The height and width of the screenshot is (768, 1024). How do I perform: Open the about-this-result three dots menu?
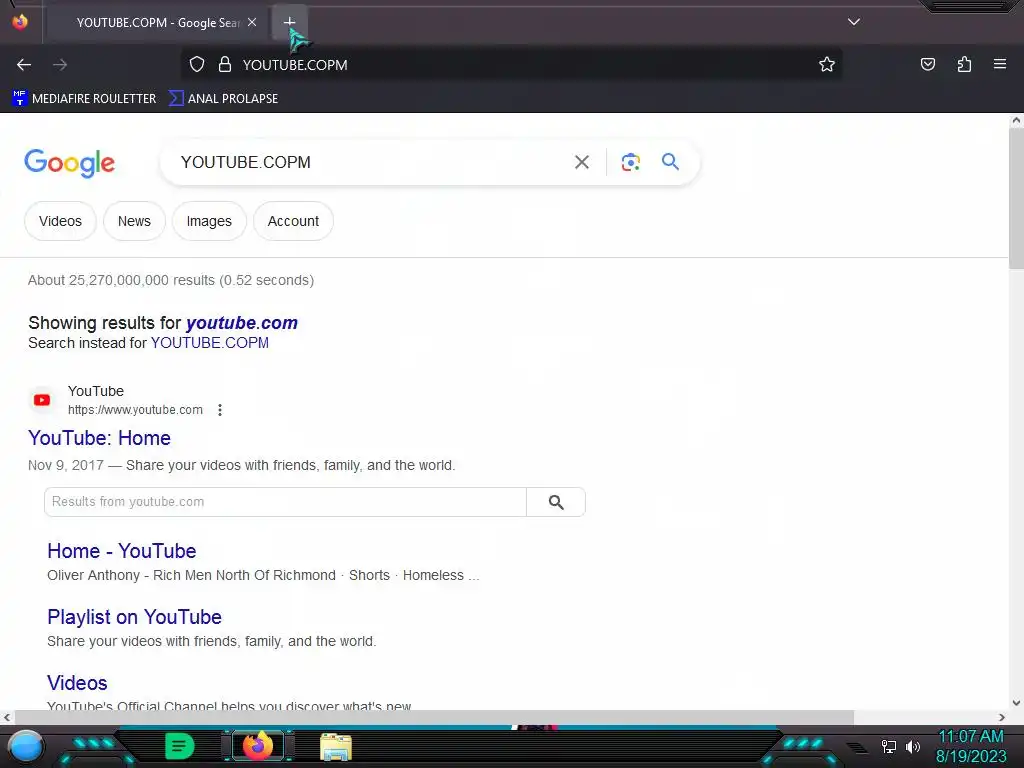point(220,410)
